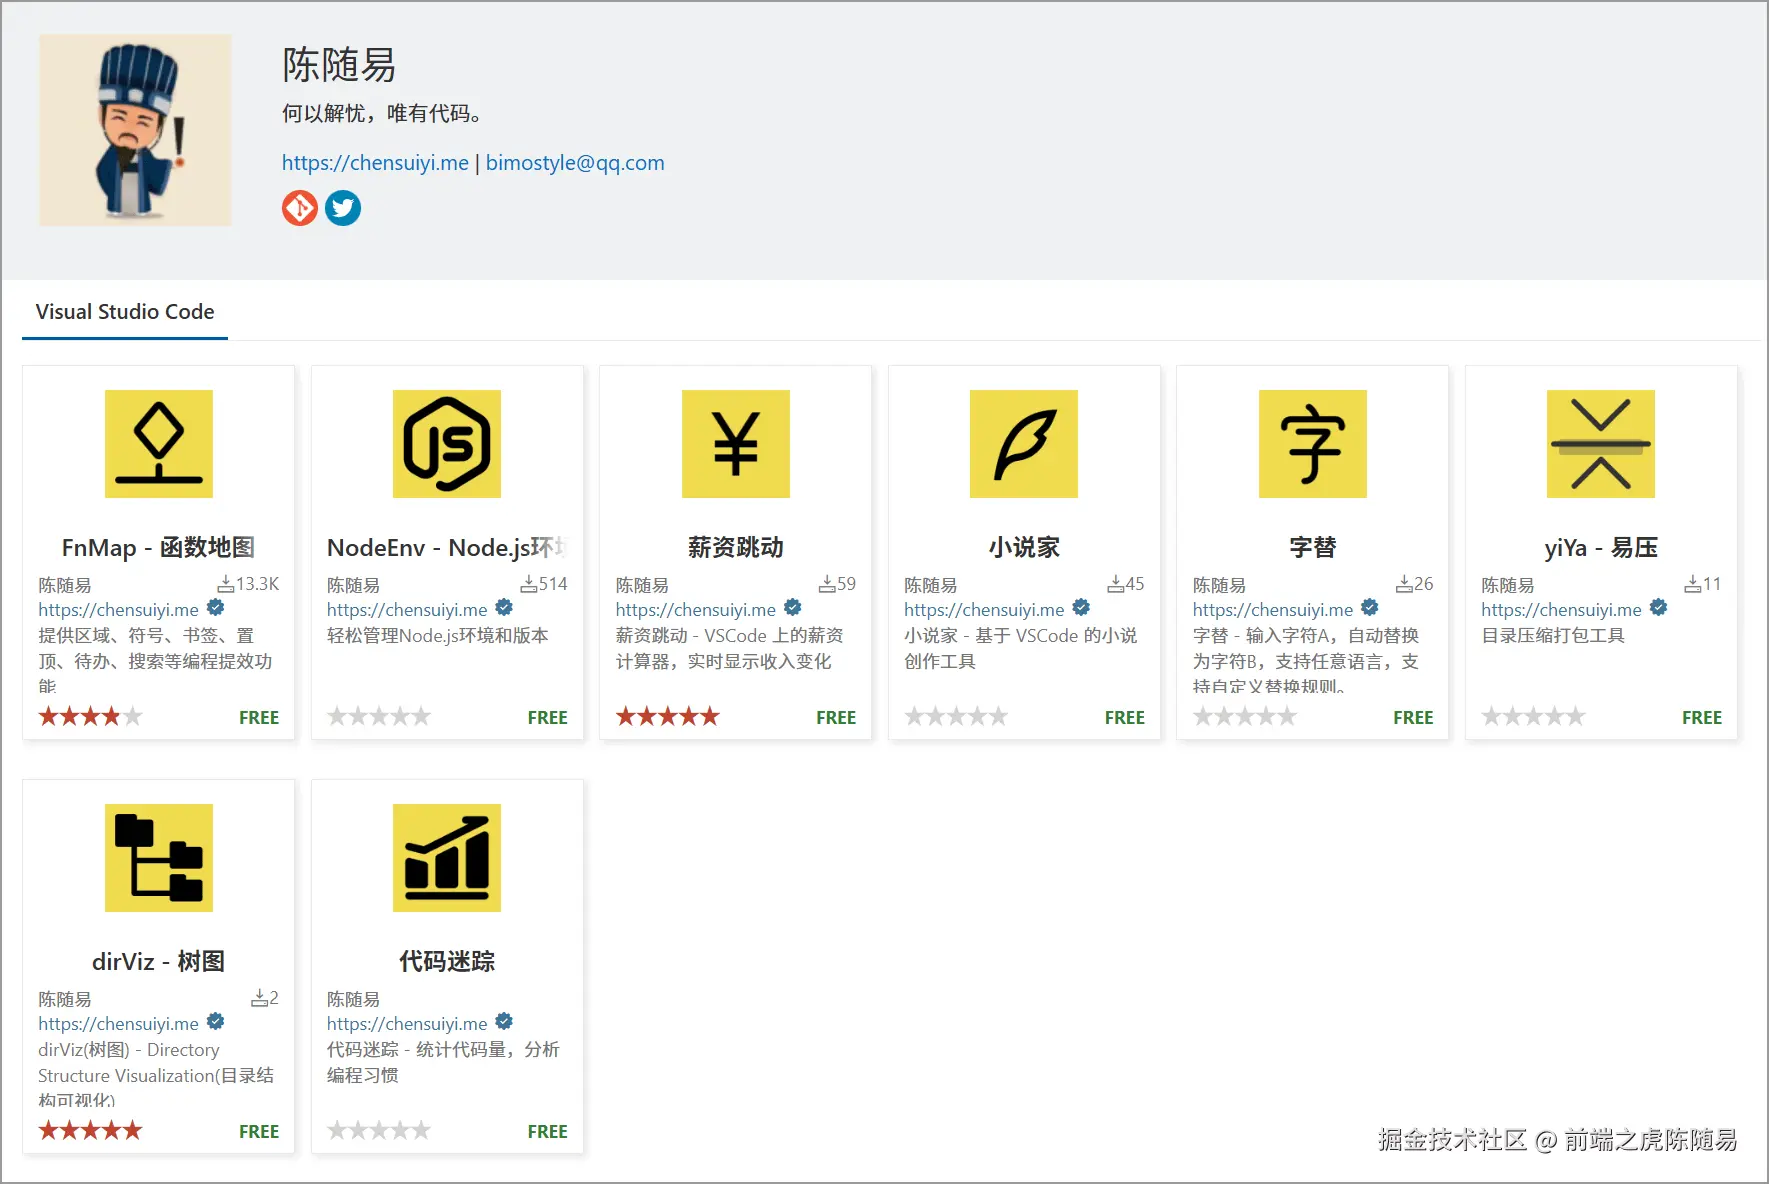The height and width of the screenshot is (1184, 1769).
Task: Click verified badge on yiYa card
Action: tap(1658, 608)
